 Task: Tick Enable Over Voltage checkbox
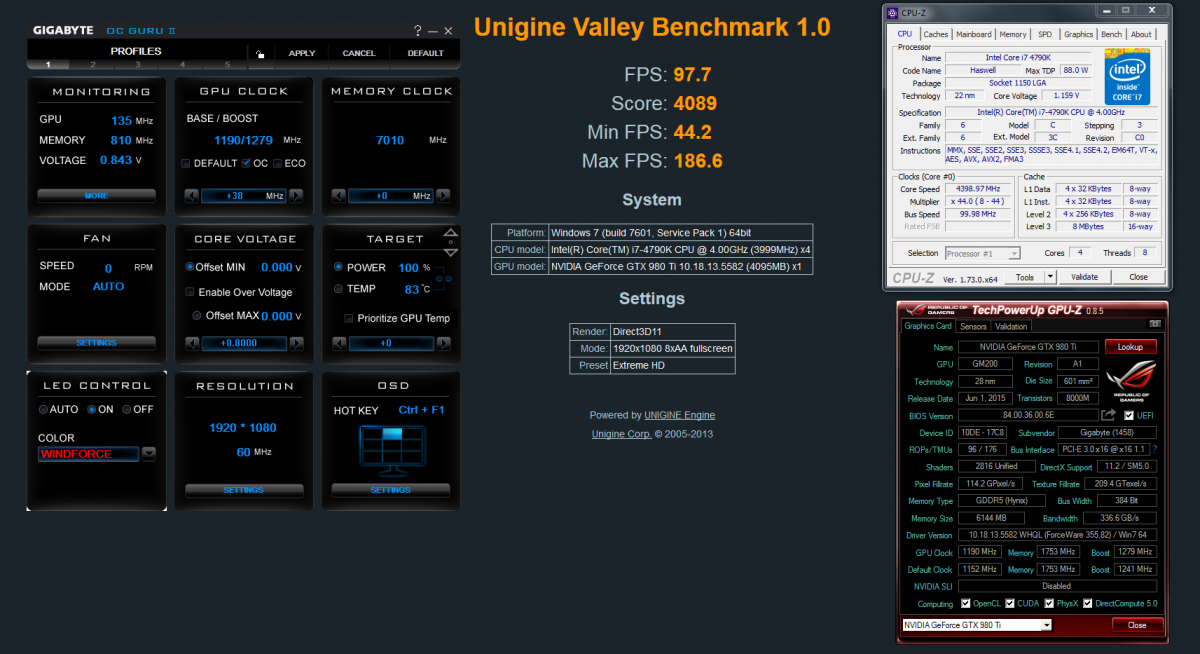pyautogui.click(x=190, y=292)
